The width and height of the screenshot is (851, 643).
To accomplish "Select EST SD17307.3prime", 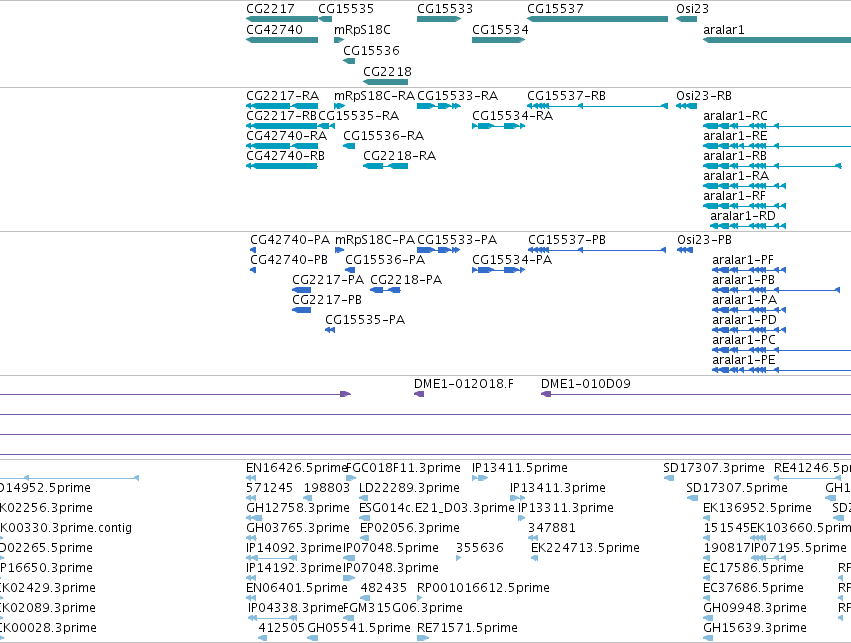I will coord(714,468).
